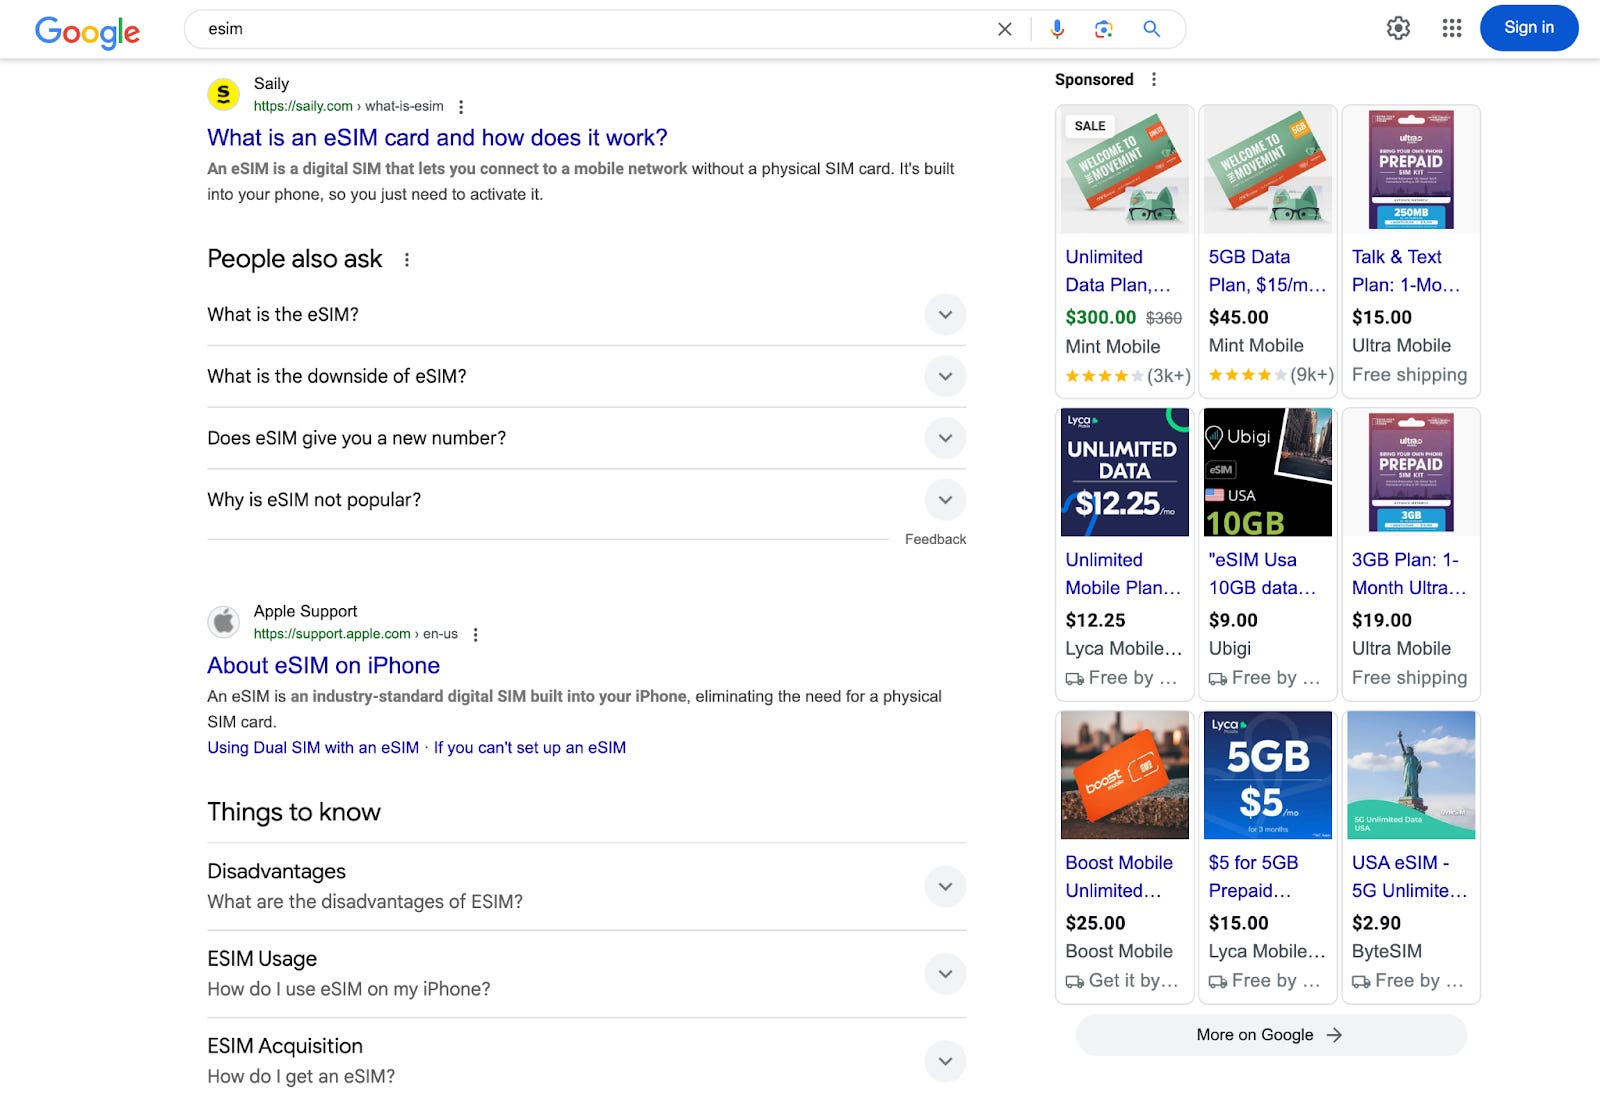Open Mint Mobile 5GB Data Plan image
The height and width of the screenshot is (1102, 1600).
tap(1268, 170)
